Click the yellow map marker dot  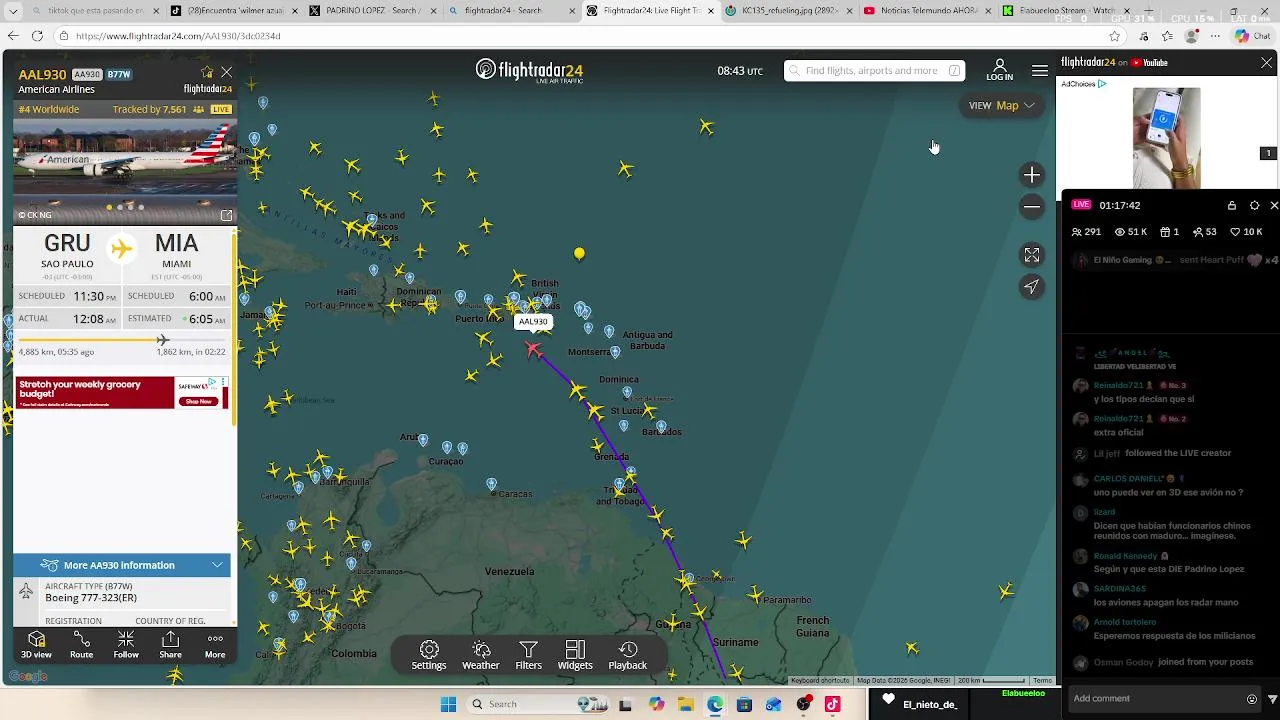579,254
